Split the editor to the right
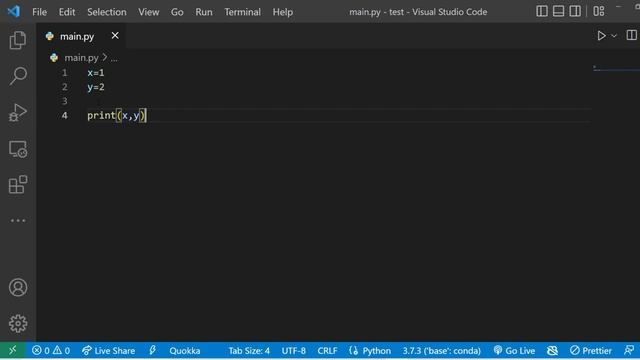Screen dimensions: 640x360 point(631,36)
